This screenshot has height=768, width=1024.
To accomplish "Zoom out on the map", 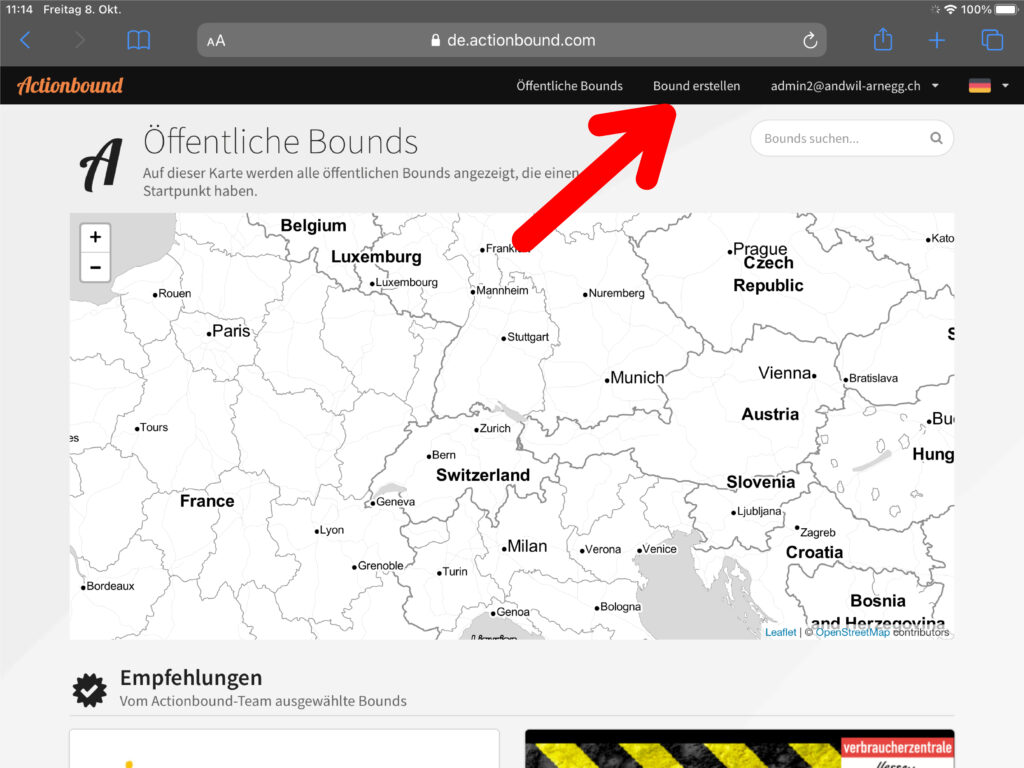I will (95, 267).
